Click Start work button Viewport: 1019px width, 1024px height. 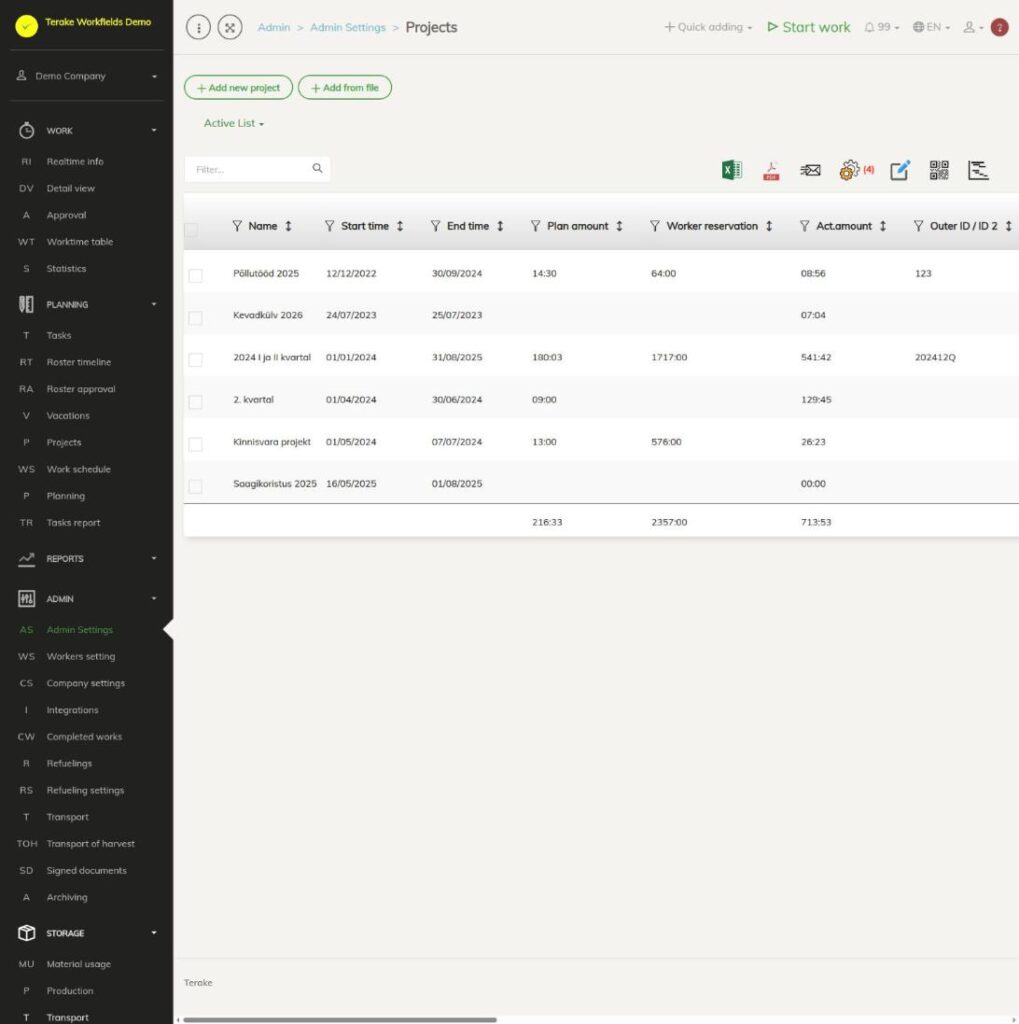(809, 27)
